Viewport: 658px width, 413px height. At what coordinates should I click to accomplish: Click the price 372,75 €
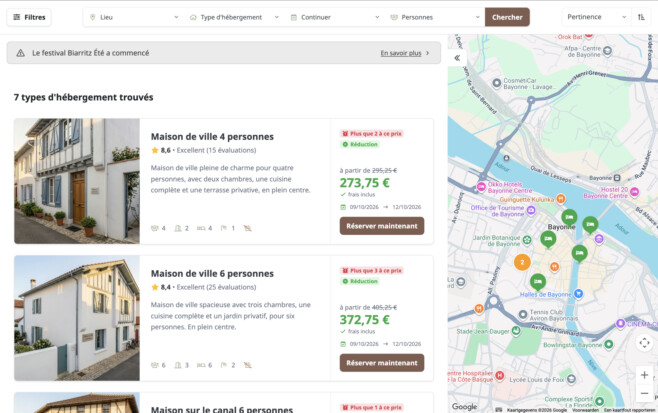[364, 319]
